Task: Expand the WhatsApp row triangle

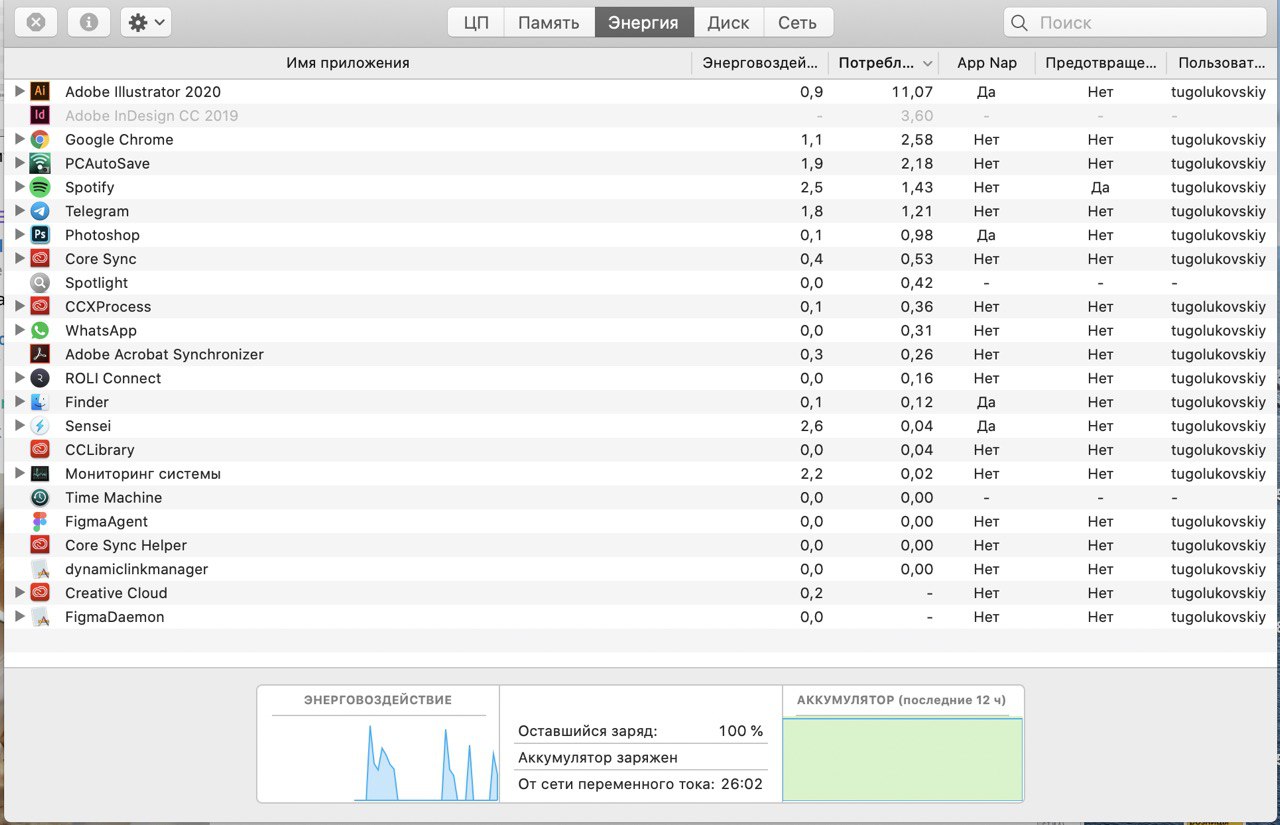Action: pyautogui.click(x=19, y=330)
